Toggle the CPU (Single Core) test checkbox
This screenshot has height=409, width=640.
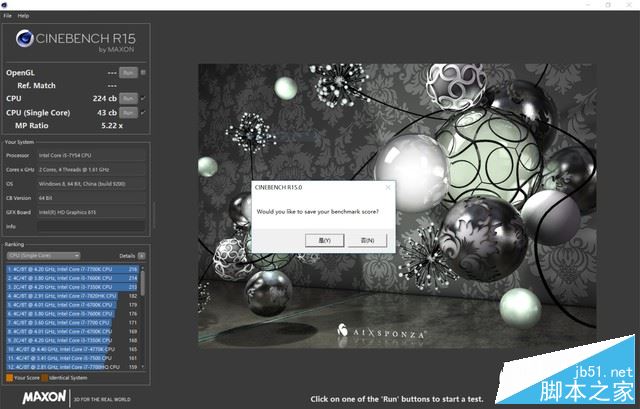pos(143,113)
